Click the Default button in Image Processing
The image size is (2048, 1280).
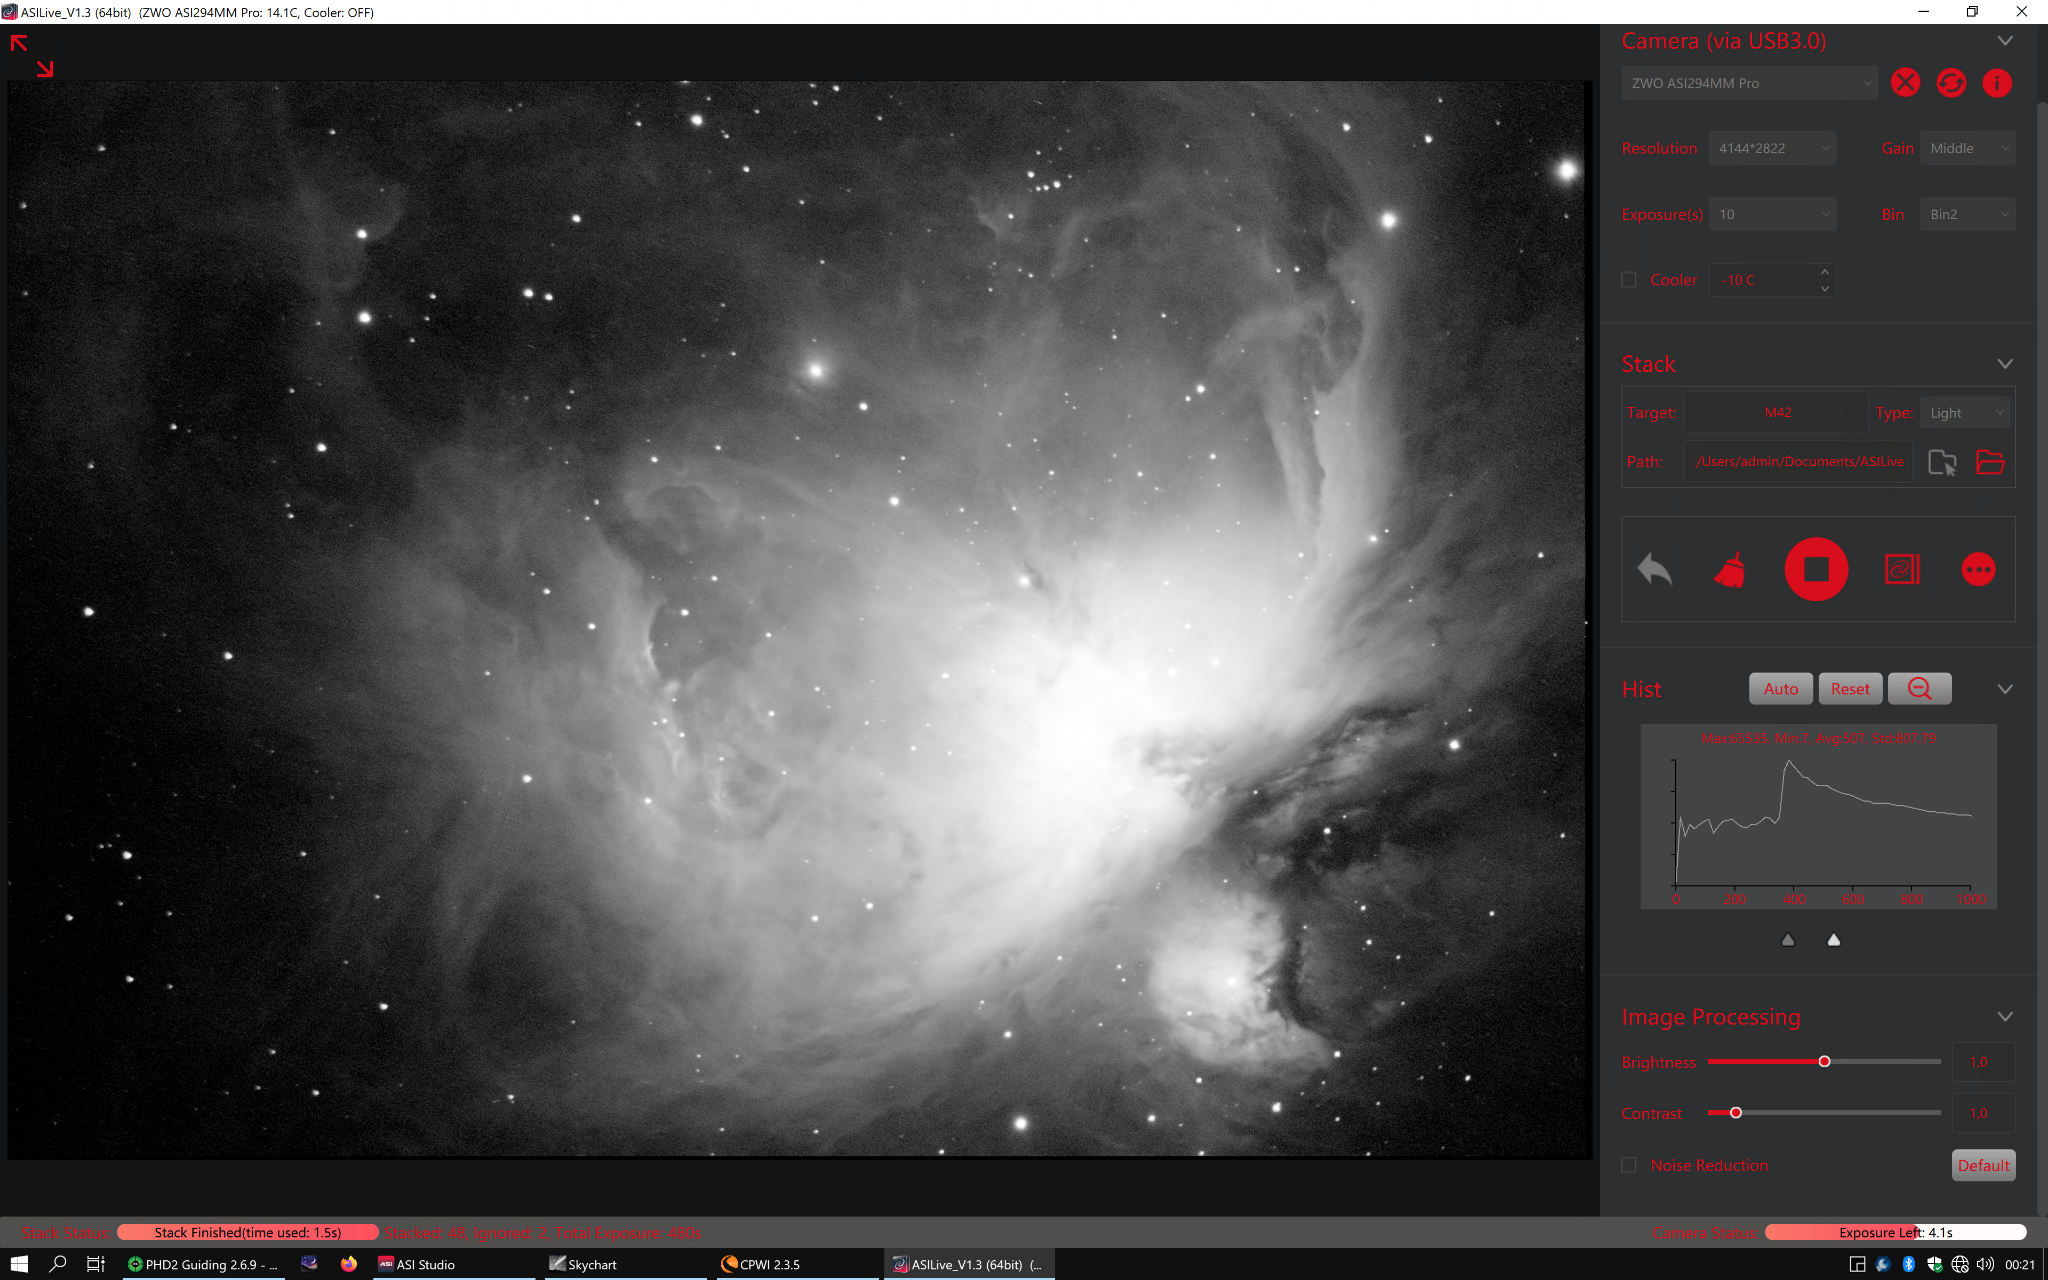point(1983,1165)
